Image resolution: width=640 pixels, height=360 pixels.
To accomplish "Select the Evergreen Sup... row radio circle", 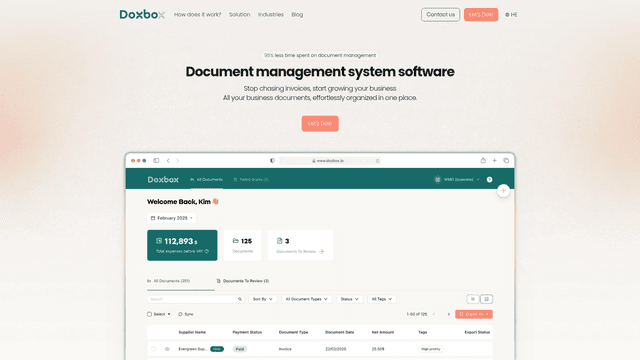I will pyautogui.click(x=153, y=349).
